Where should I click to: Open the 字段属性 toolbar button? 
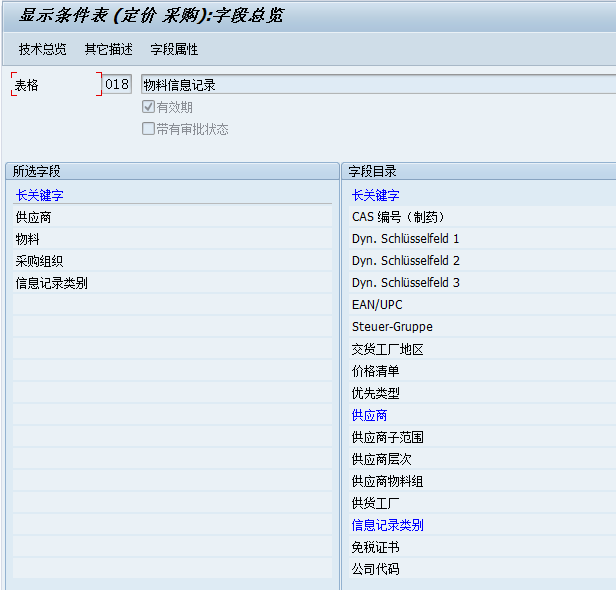[x=174, y=49]
